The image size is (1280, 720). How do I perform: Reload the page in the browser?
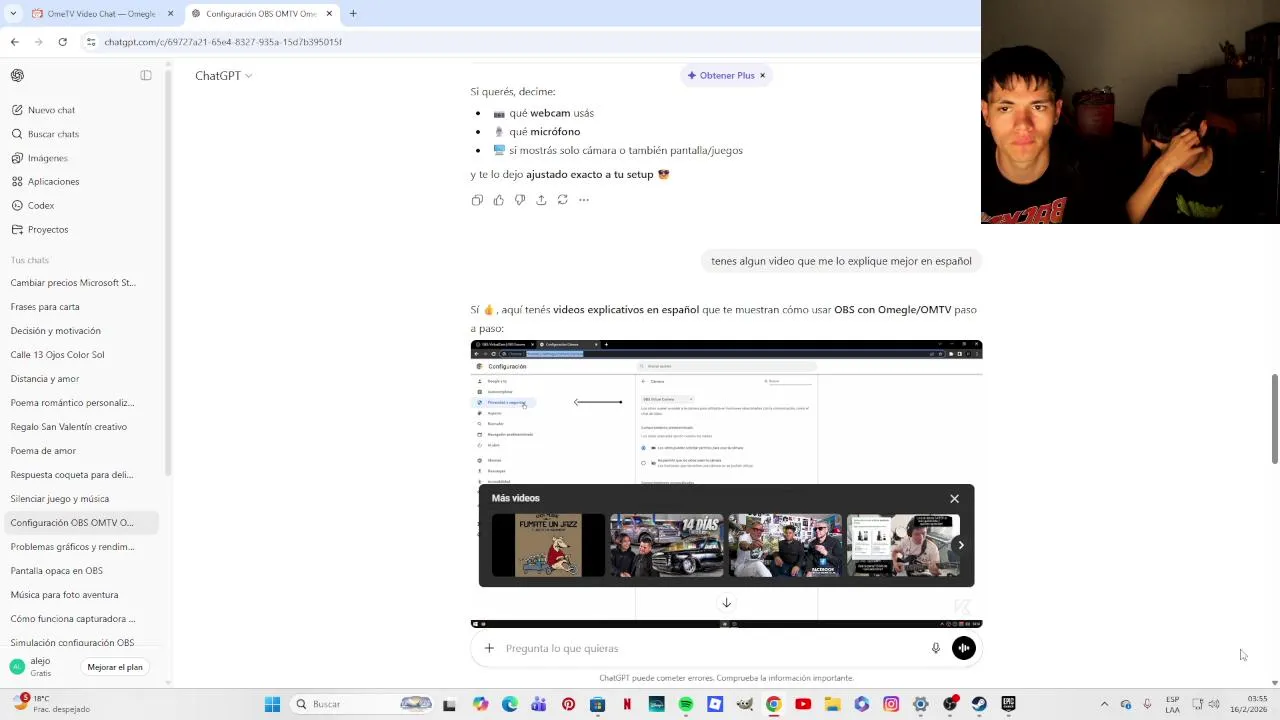click(x=62, y=42)
